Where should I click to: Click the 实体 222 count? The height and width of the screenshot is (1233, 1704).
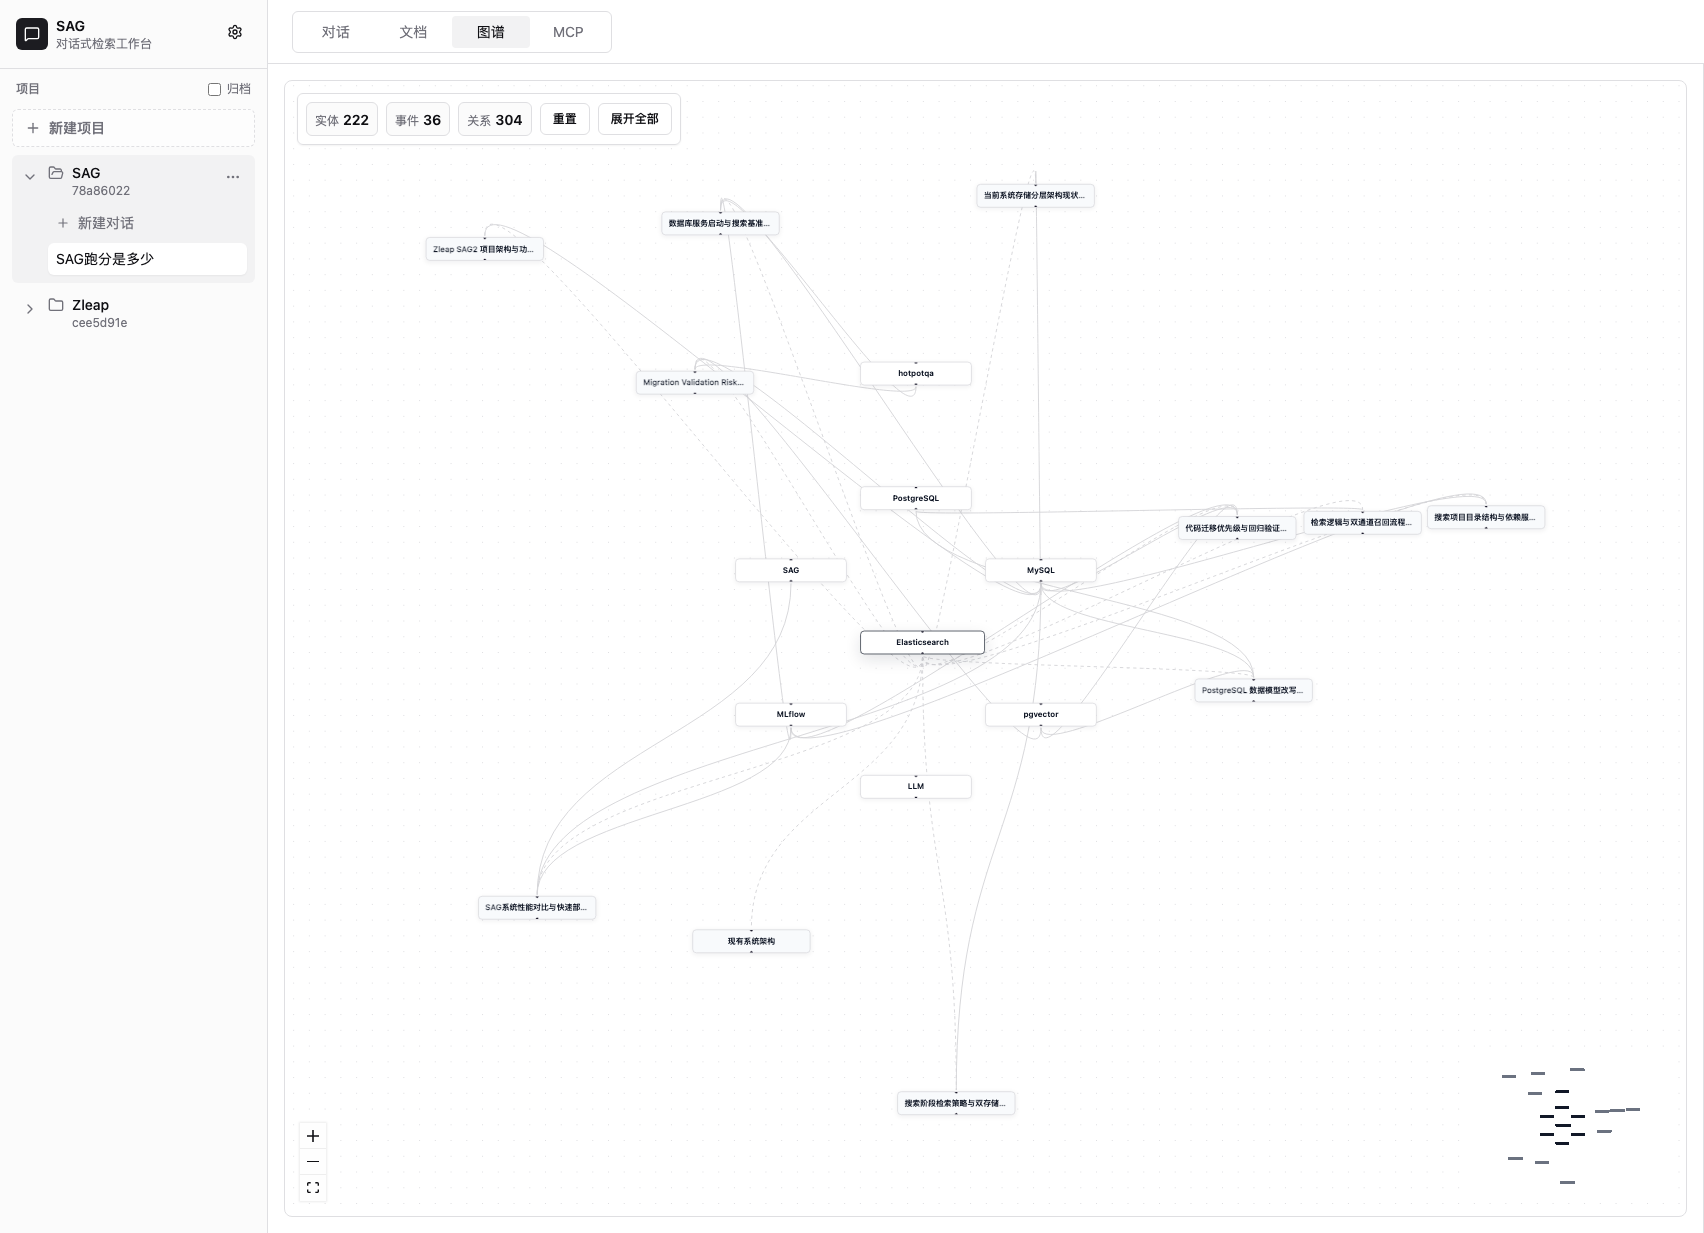(342, 120)
